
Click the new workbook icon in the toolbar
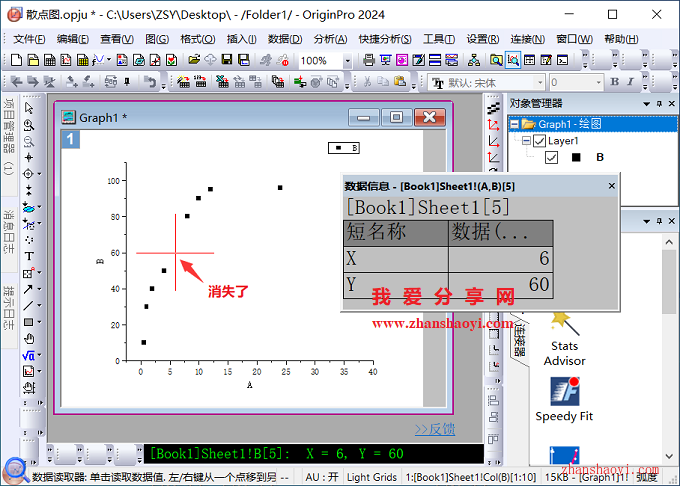[x=49, y=60]
